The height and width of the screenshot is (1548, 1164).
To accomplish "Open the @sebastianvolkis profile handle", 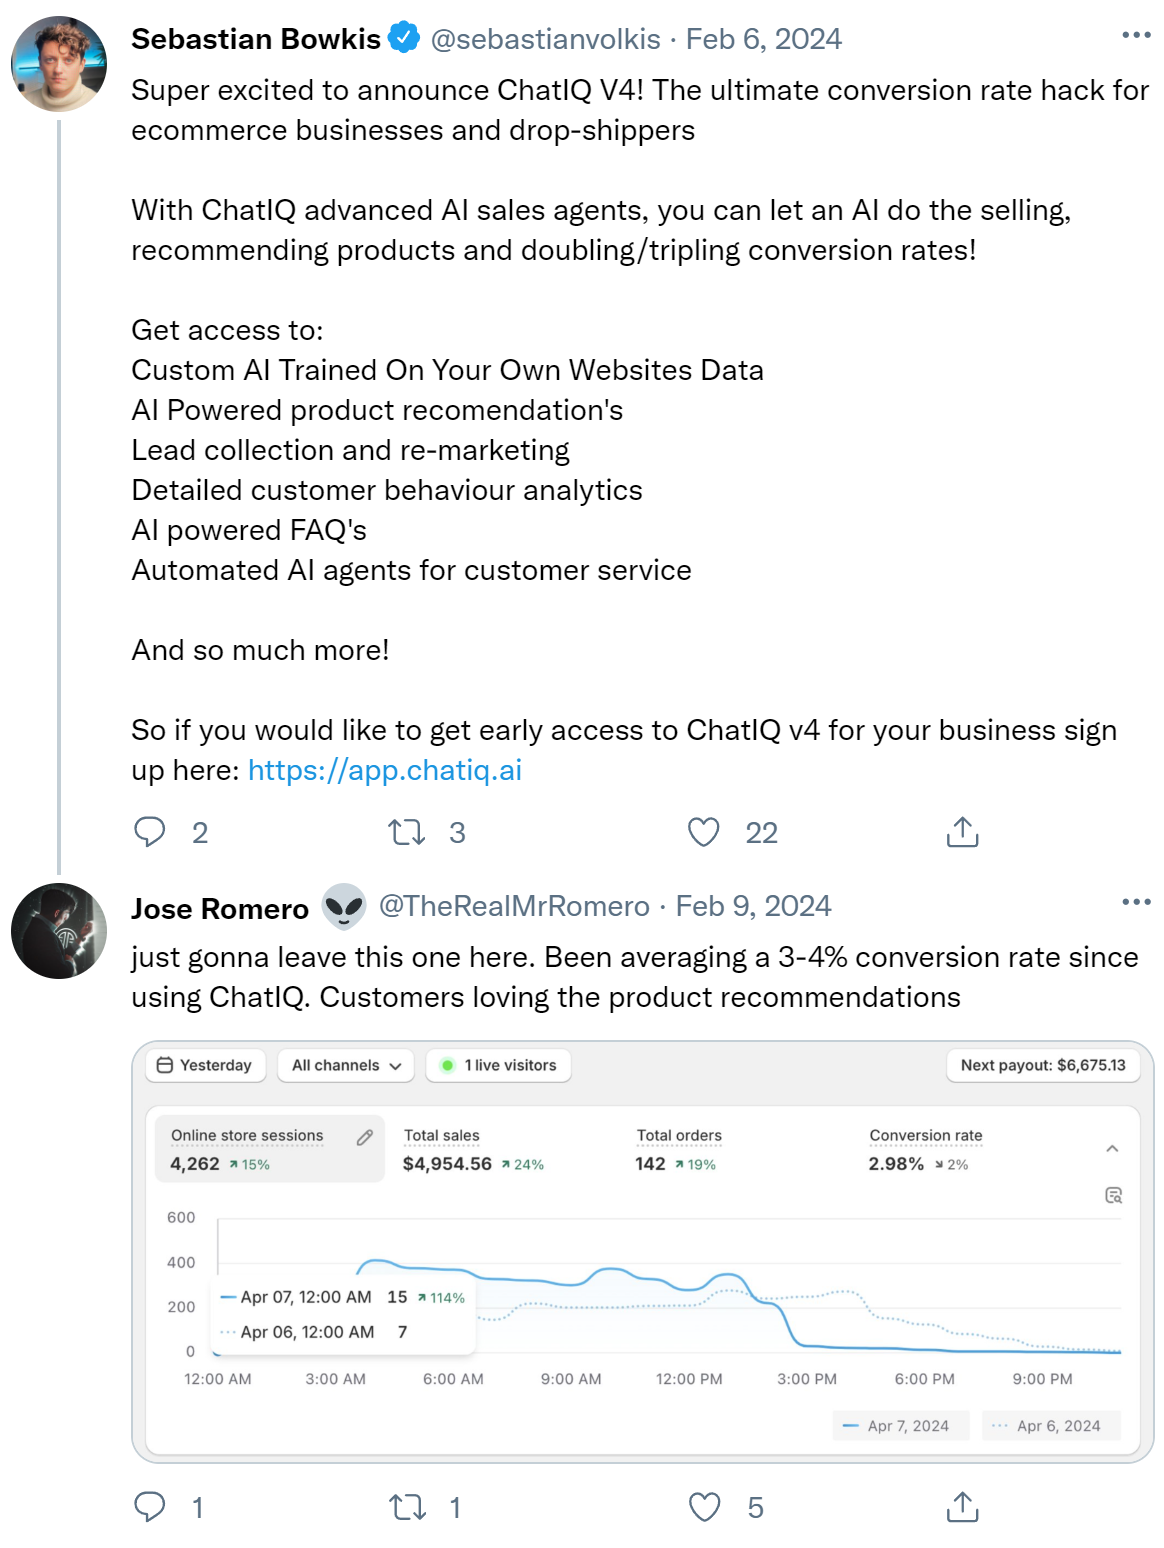I will click(x=545, y=39).
